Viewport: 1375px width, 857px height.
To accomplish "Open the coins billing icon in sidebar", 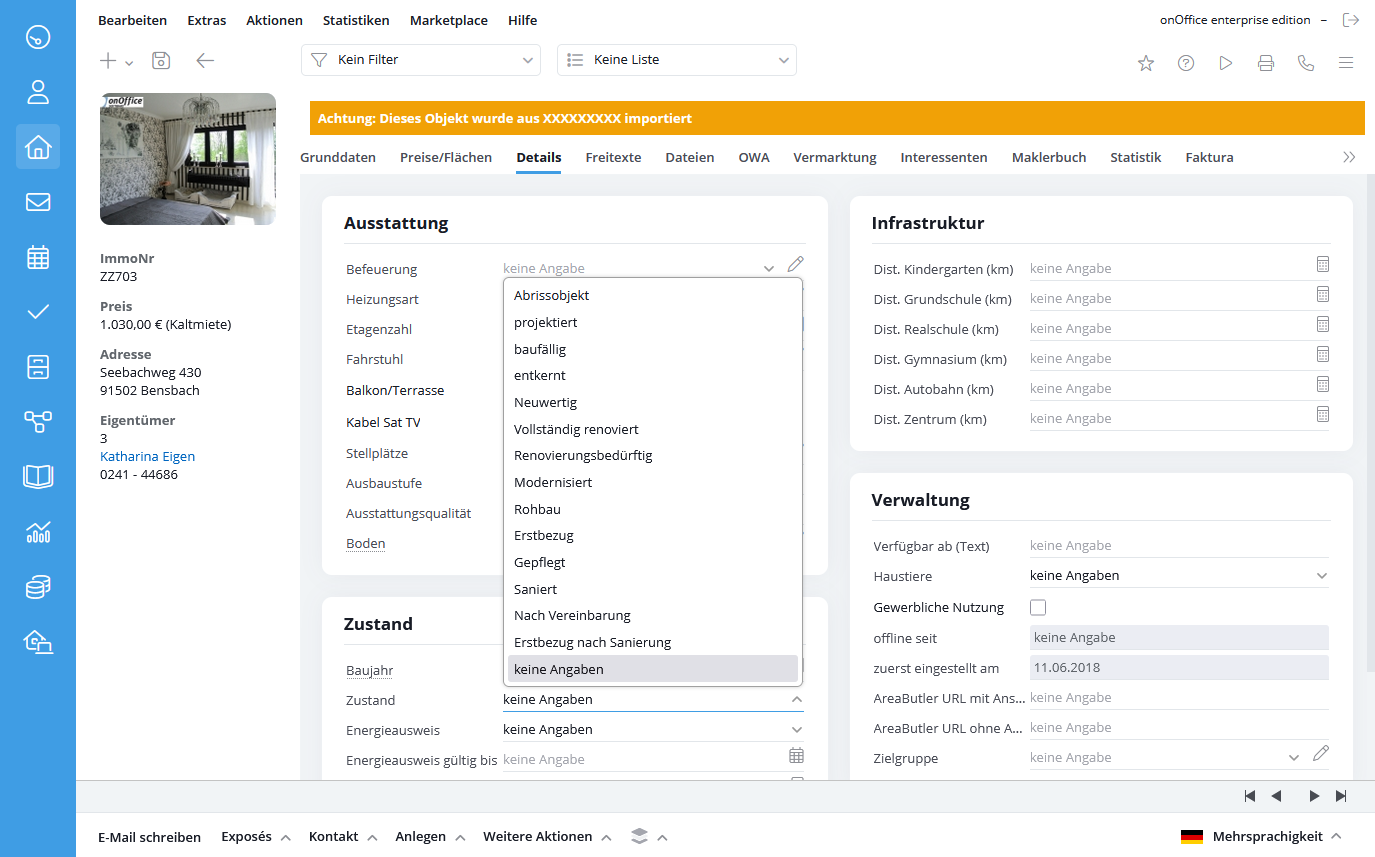I will click(38, 587).
